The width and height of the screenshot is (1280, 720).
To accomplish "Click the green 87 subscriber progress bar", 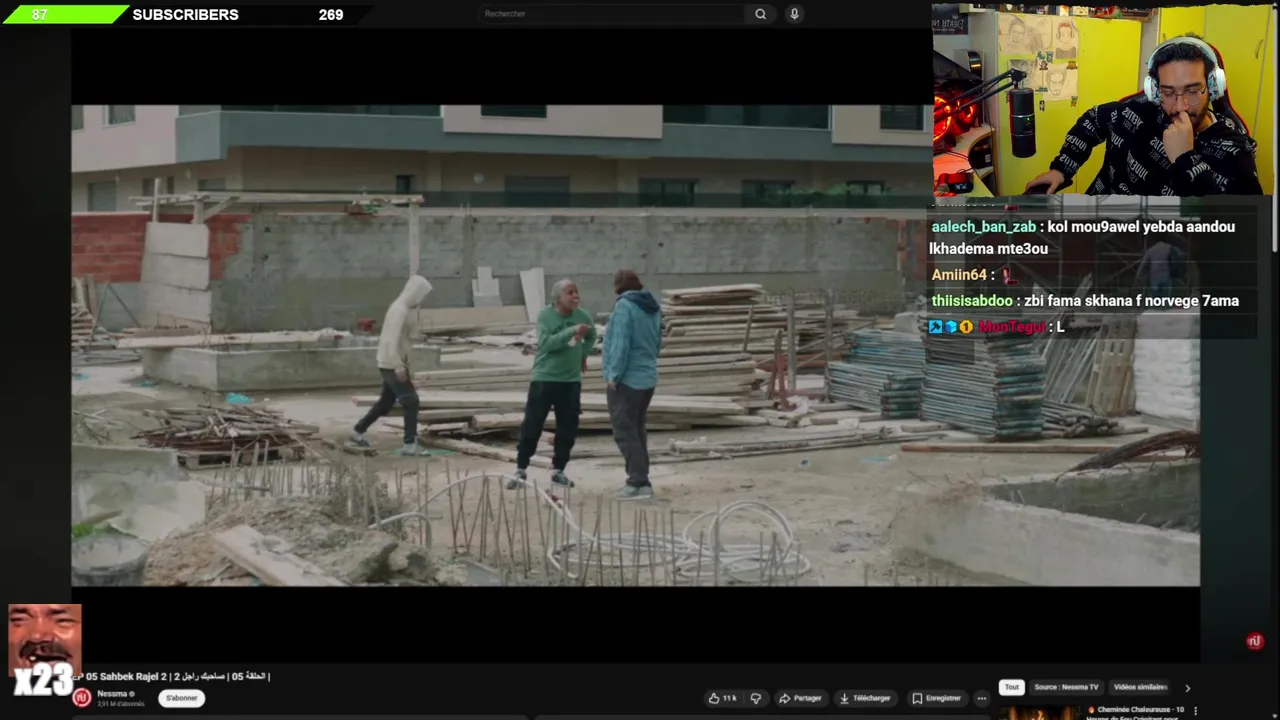I will [x=64, y=14].
